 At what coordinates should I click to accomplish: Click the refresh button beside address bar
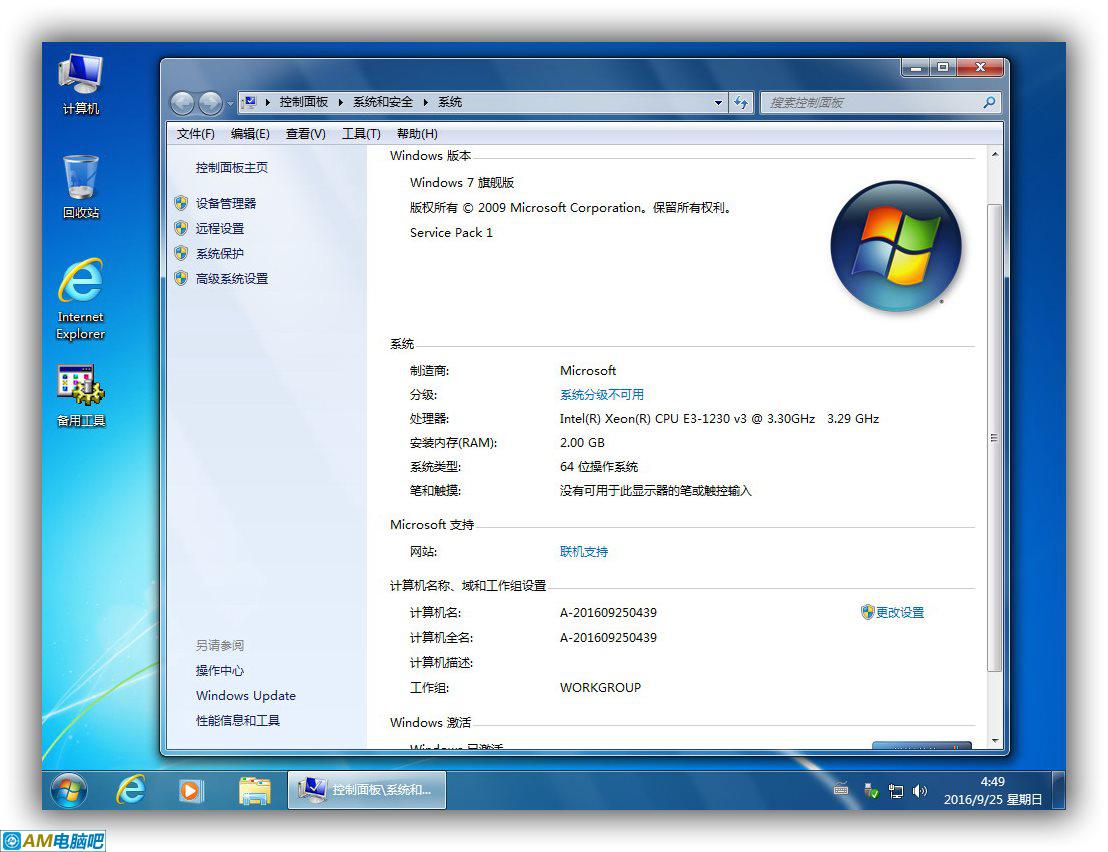(741, 102)
